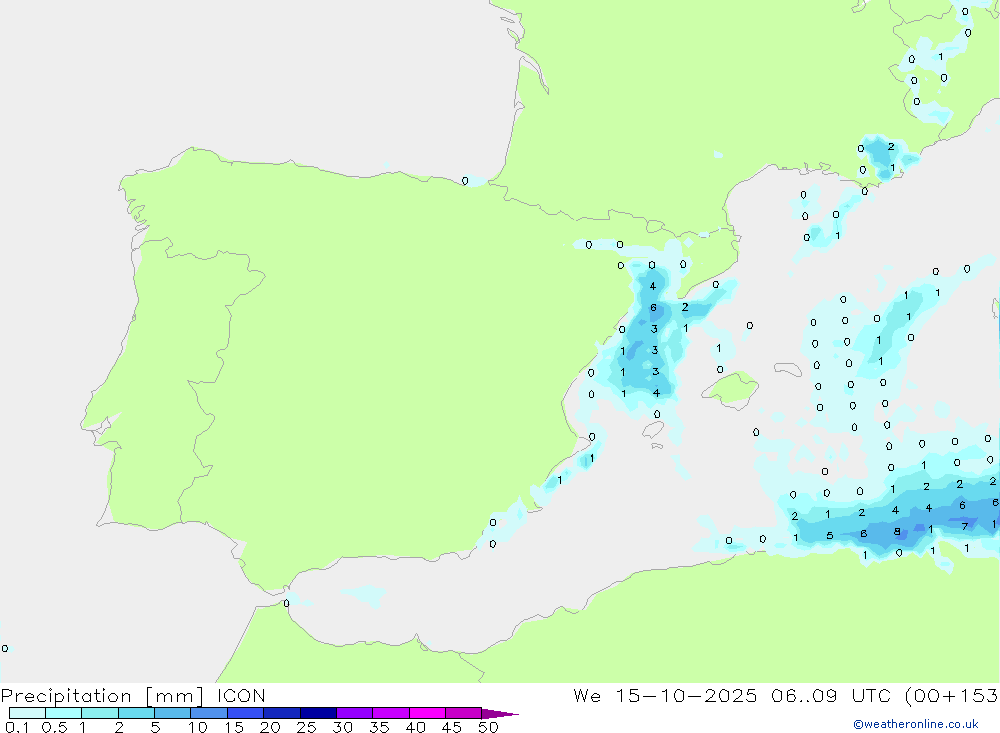Click the "0" value on Spain's northern coast
Viewport: 1000px width, 733px height.
(465, 181)
